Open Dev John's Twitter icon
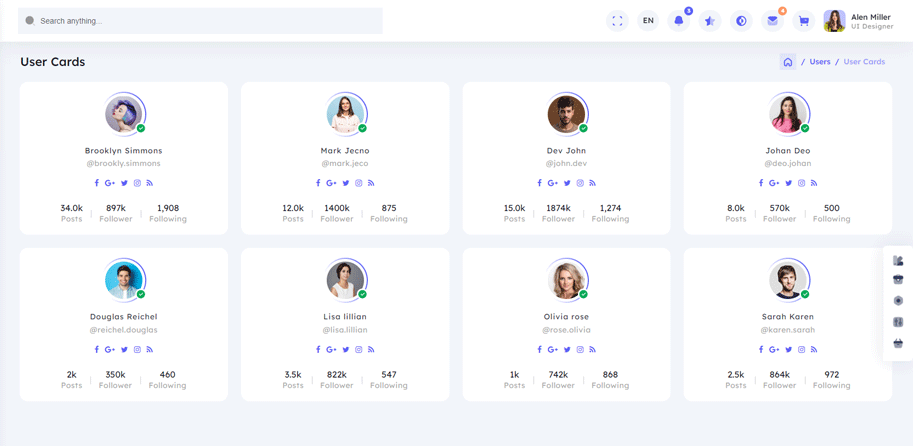913x446 pixels. click(x=567, y=183)
